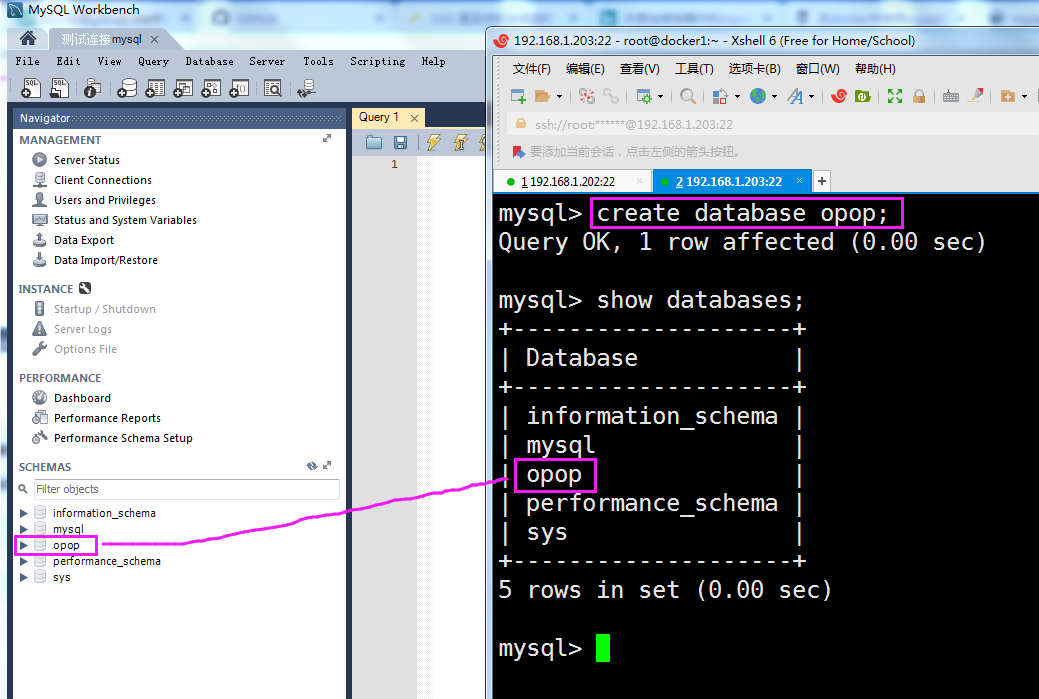The width and height of the screenshot is (1039, 699).
Task: Open Users and Privileges
Action: [105, 199]
